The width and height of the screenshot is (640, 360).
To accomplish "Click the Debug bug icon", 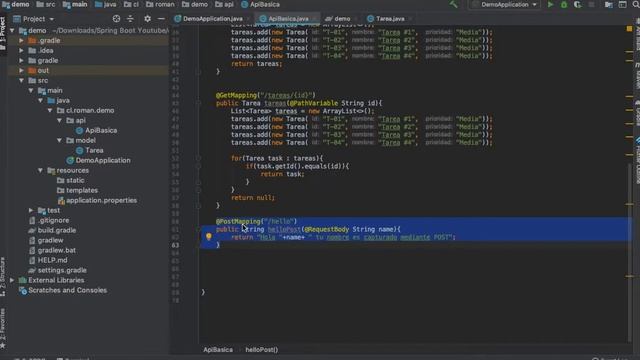I will (564, 5).
